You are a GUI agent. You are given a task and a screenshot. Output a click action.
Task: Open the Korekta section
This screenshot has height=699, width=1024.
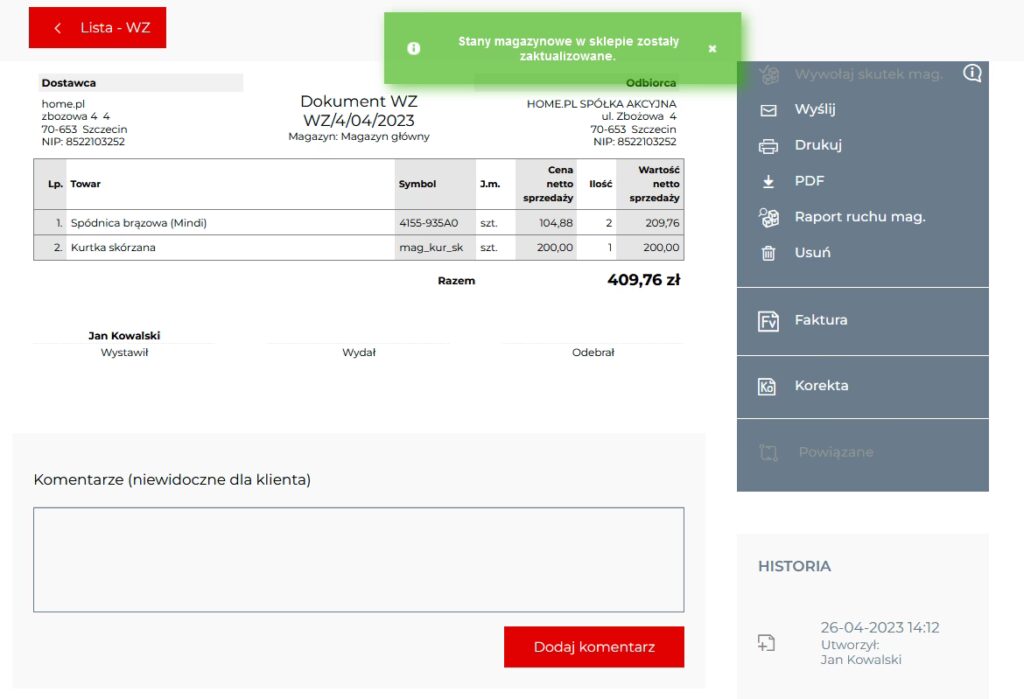tap(821, 386)
